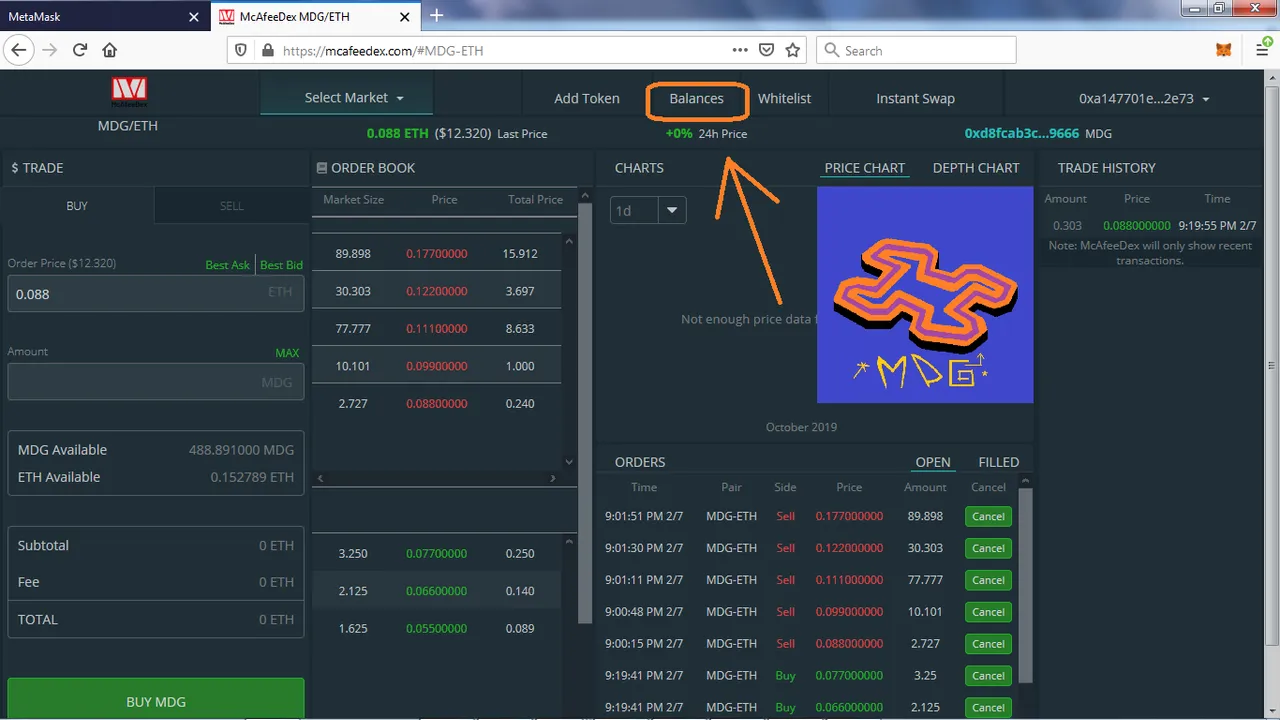Go to browser home page
Viewport: 1280px width, 720px height.
coord(110,50)
